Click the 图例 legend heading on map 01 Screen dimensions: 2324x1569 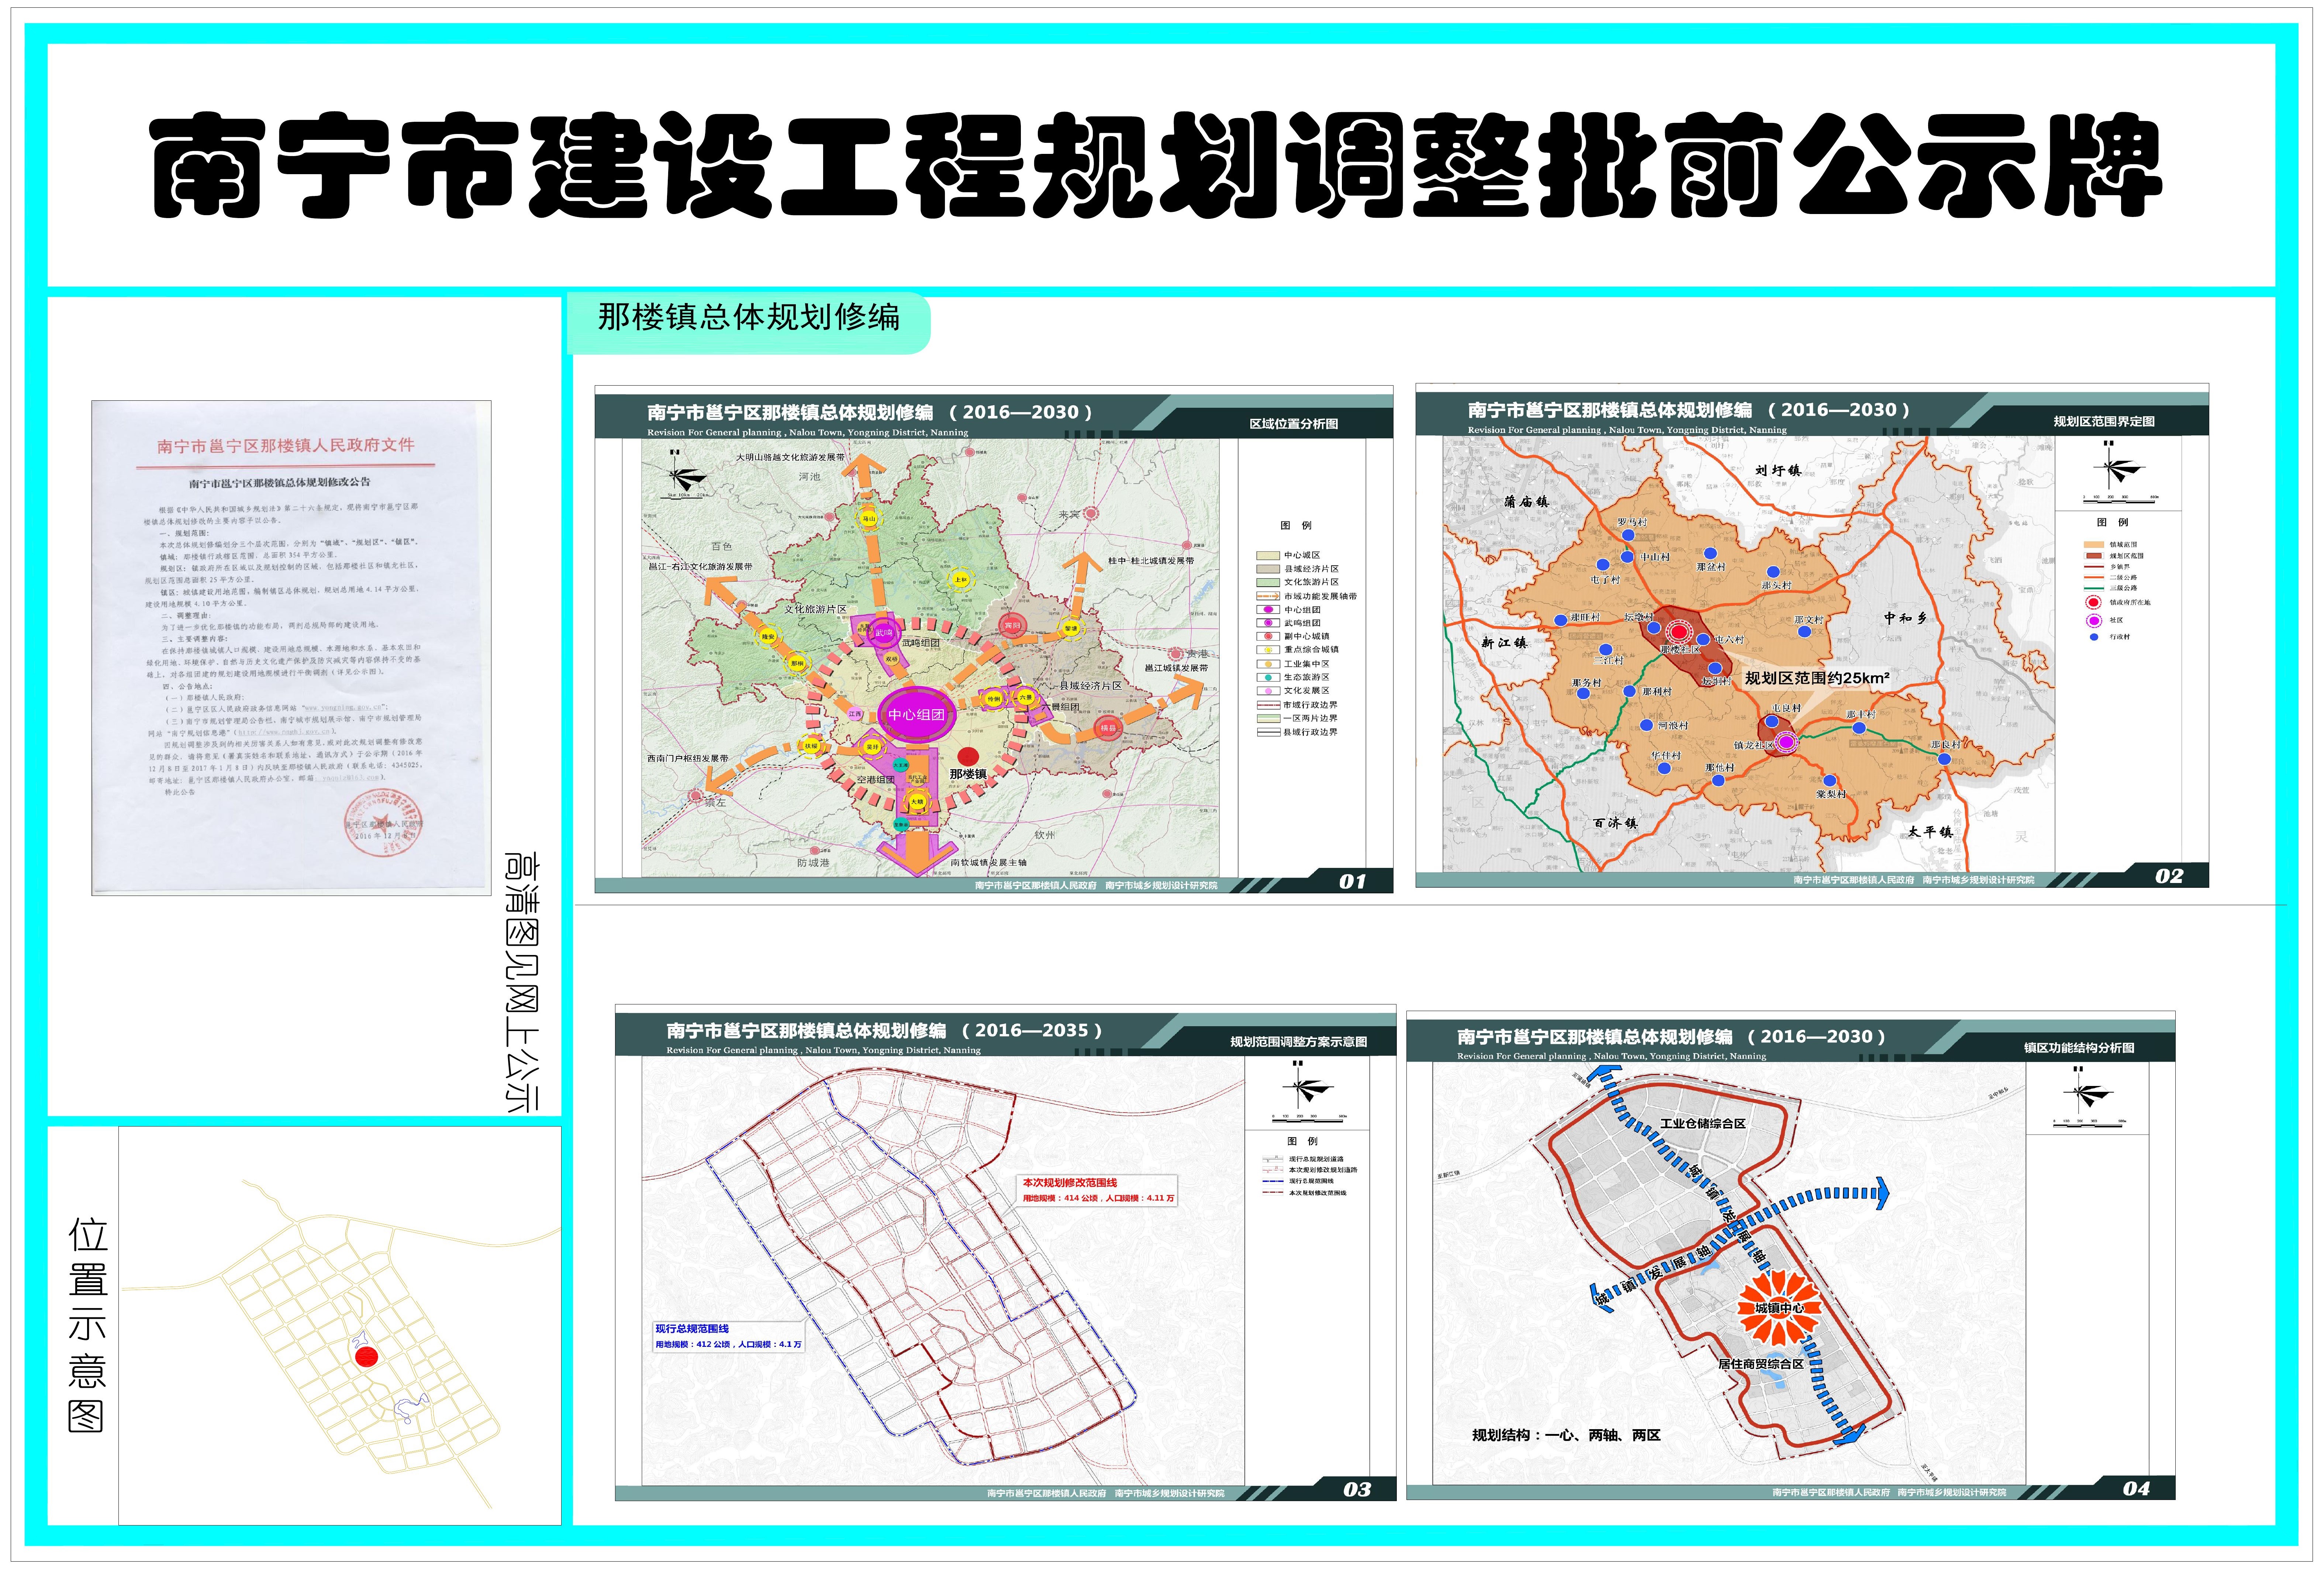click(x=1296, y=526)
